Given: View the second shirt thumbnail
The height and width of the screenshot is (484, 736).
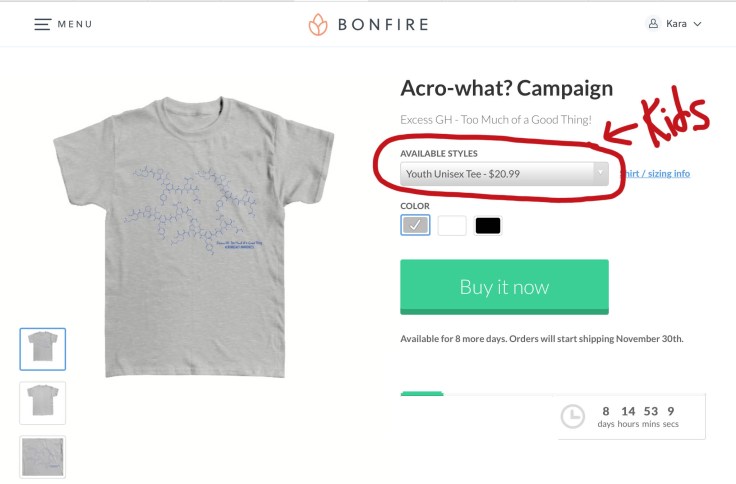Looking at the screenshot, I should pos(43,402).
